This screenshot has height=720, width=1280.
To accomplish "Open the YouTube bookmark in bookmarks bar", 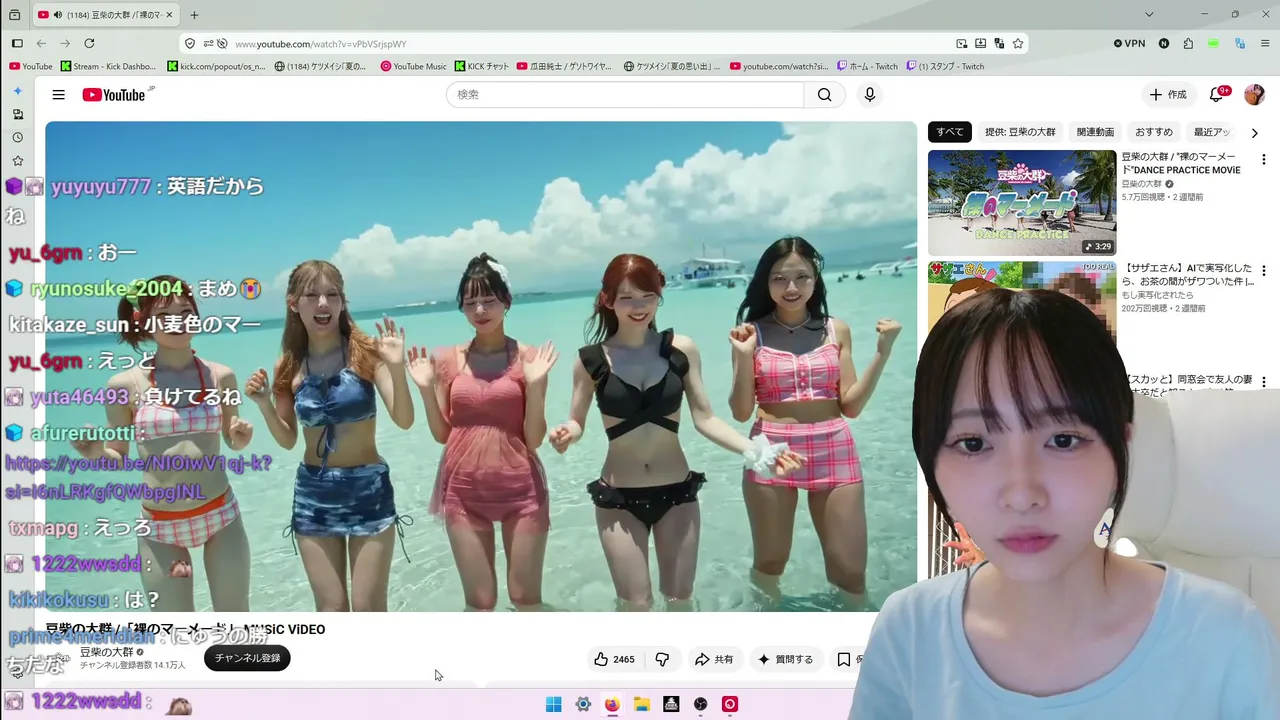I will click(30, 66).
